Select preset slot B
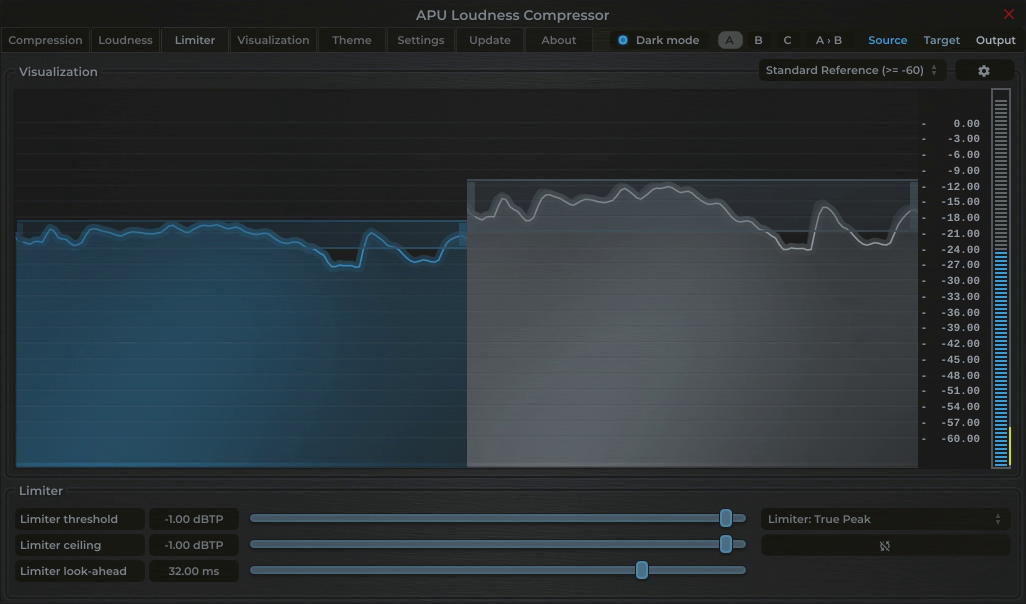This screenshot has width=1026, height=604. coord(757,40)
